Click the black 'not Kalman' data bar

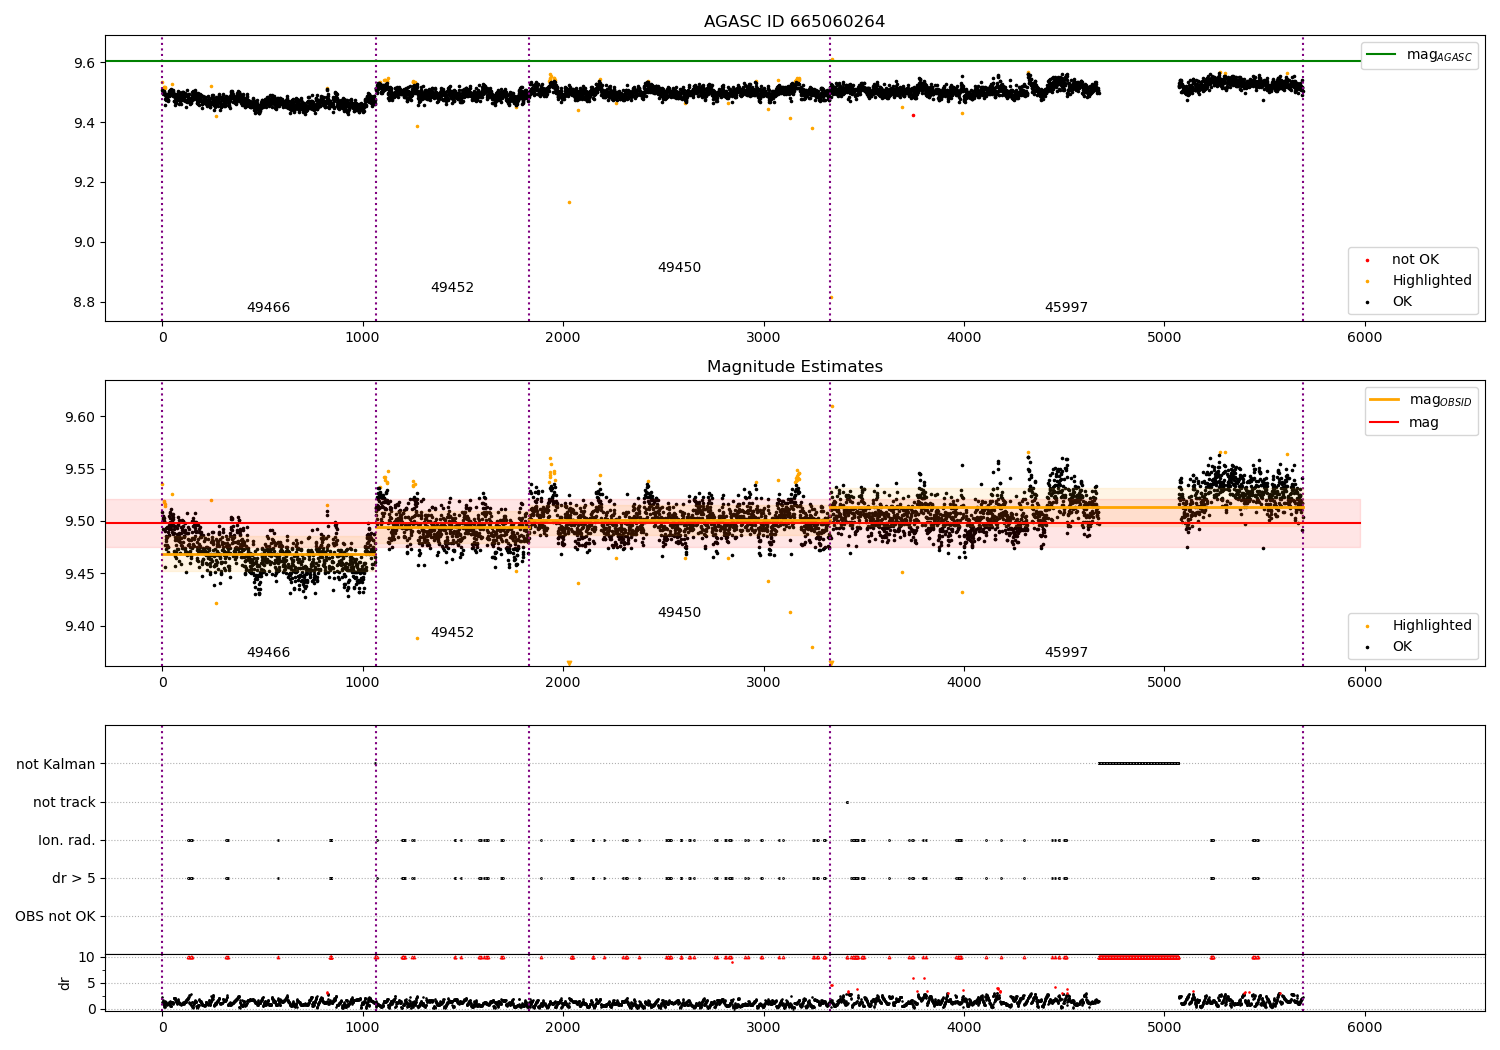pos(1139,764)
